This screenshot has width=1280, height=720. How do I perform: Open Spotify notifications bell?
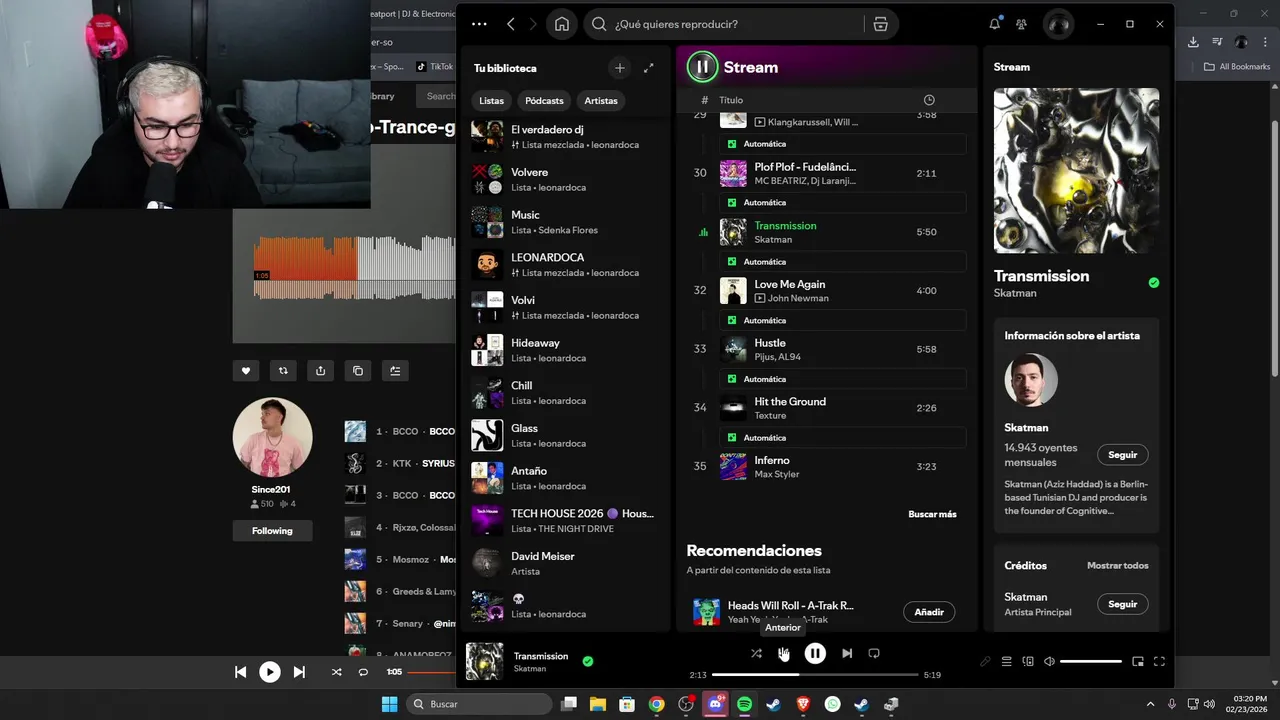994,24
